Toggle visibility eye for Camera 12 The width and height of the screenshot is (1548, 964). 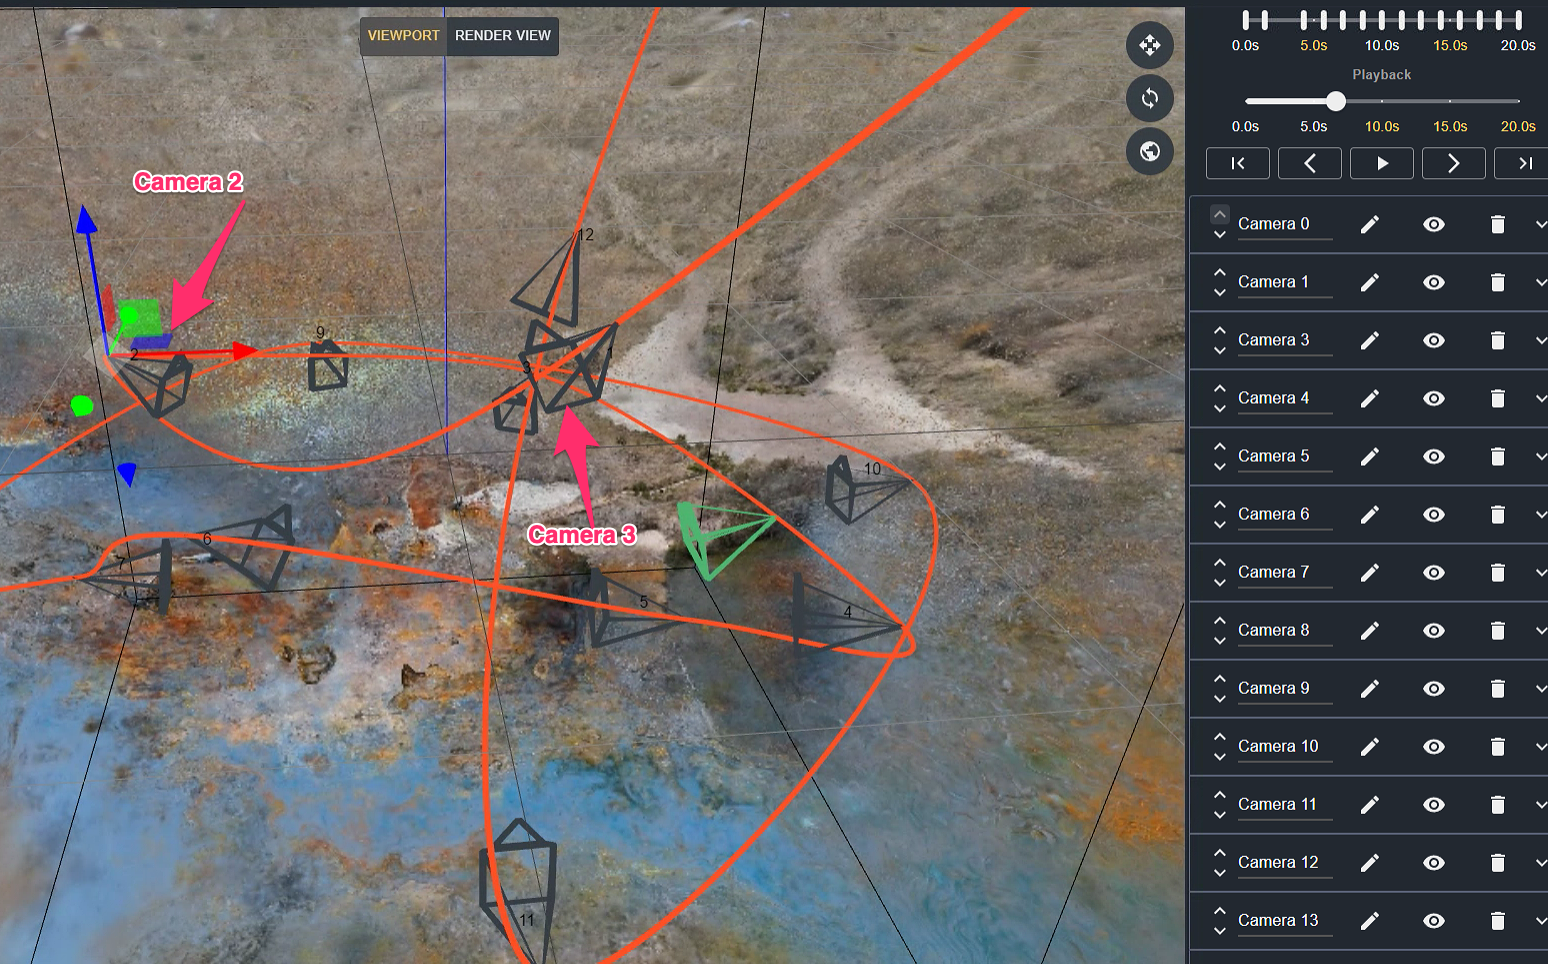coord(1434,862)
